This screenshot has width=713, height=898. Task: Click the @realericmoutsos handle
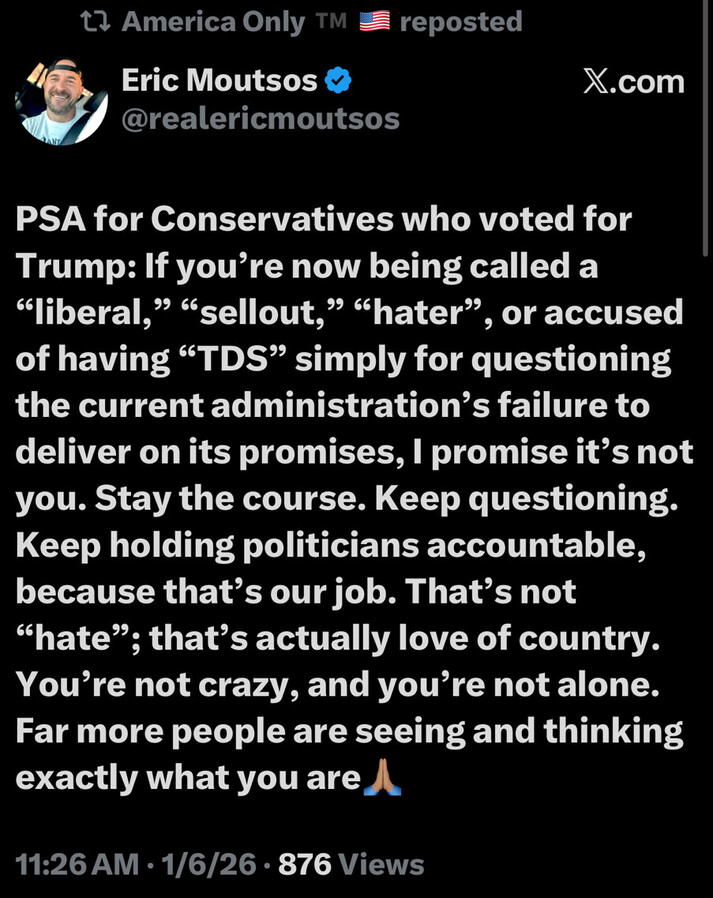(x=260, y=119)
